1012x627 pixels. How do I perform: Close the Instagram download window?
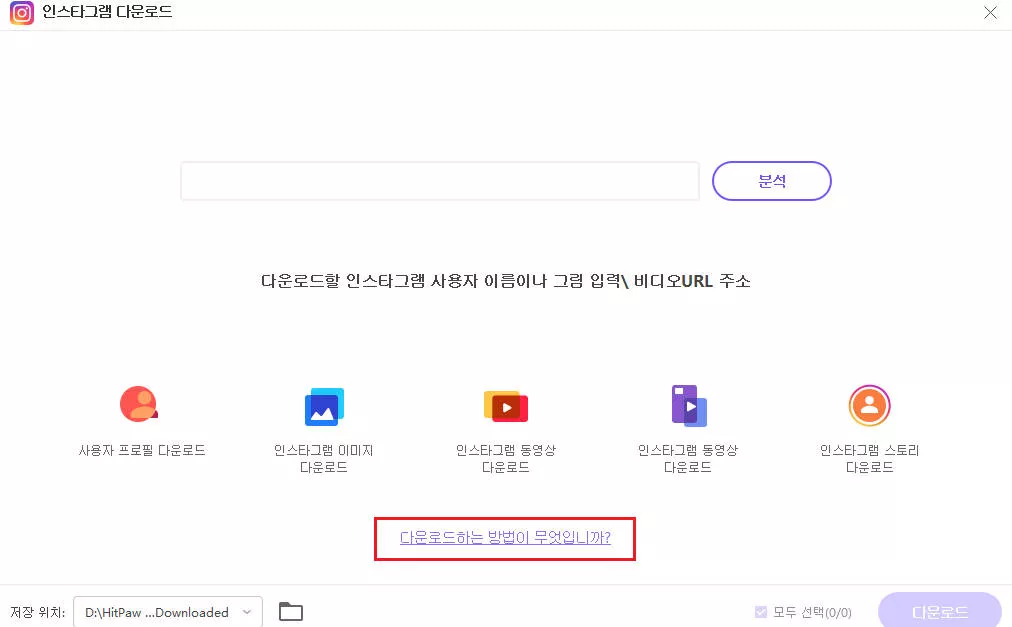[x=990, y=12]
